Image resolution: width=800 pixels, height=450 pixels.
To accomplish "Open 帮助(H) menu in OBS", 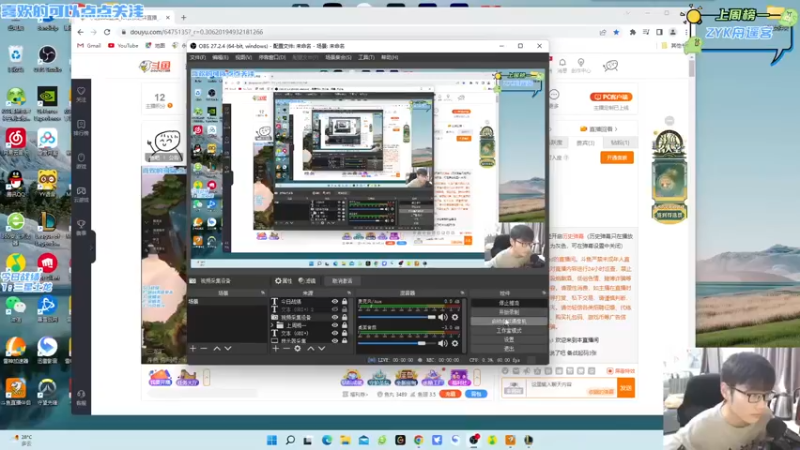I will [389, 58].
